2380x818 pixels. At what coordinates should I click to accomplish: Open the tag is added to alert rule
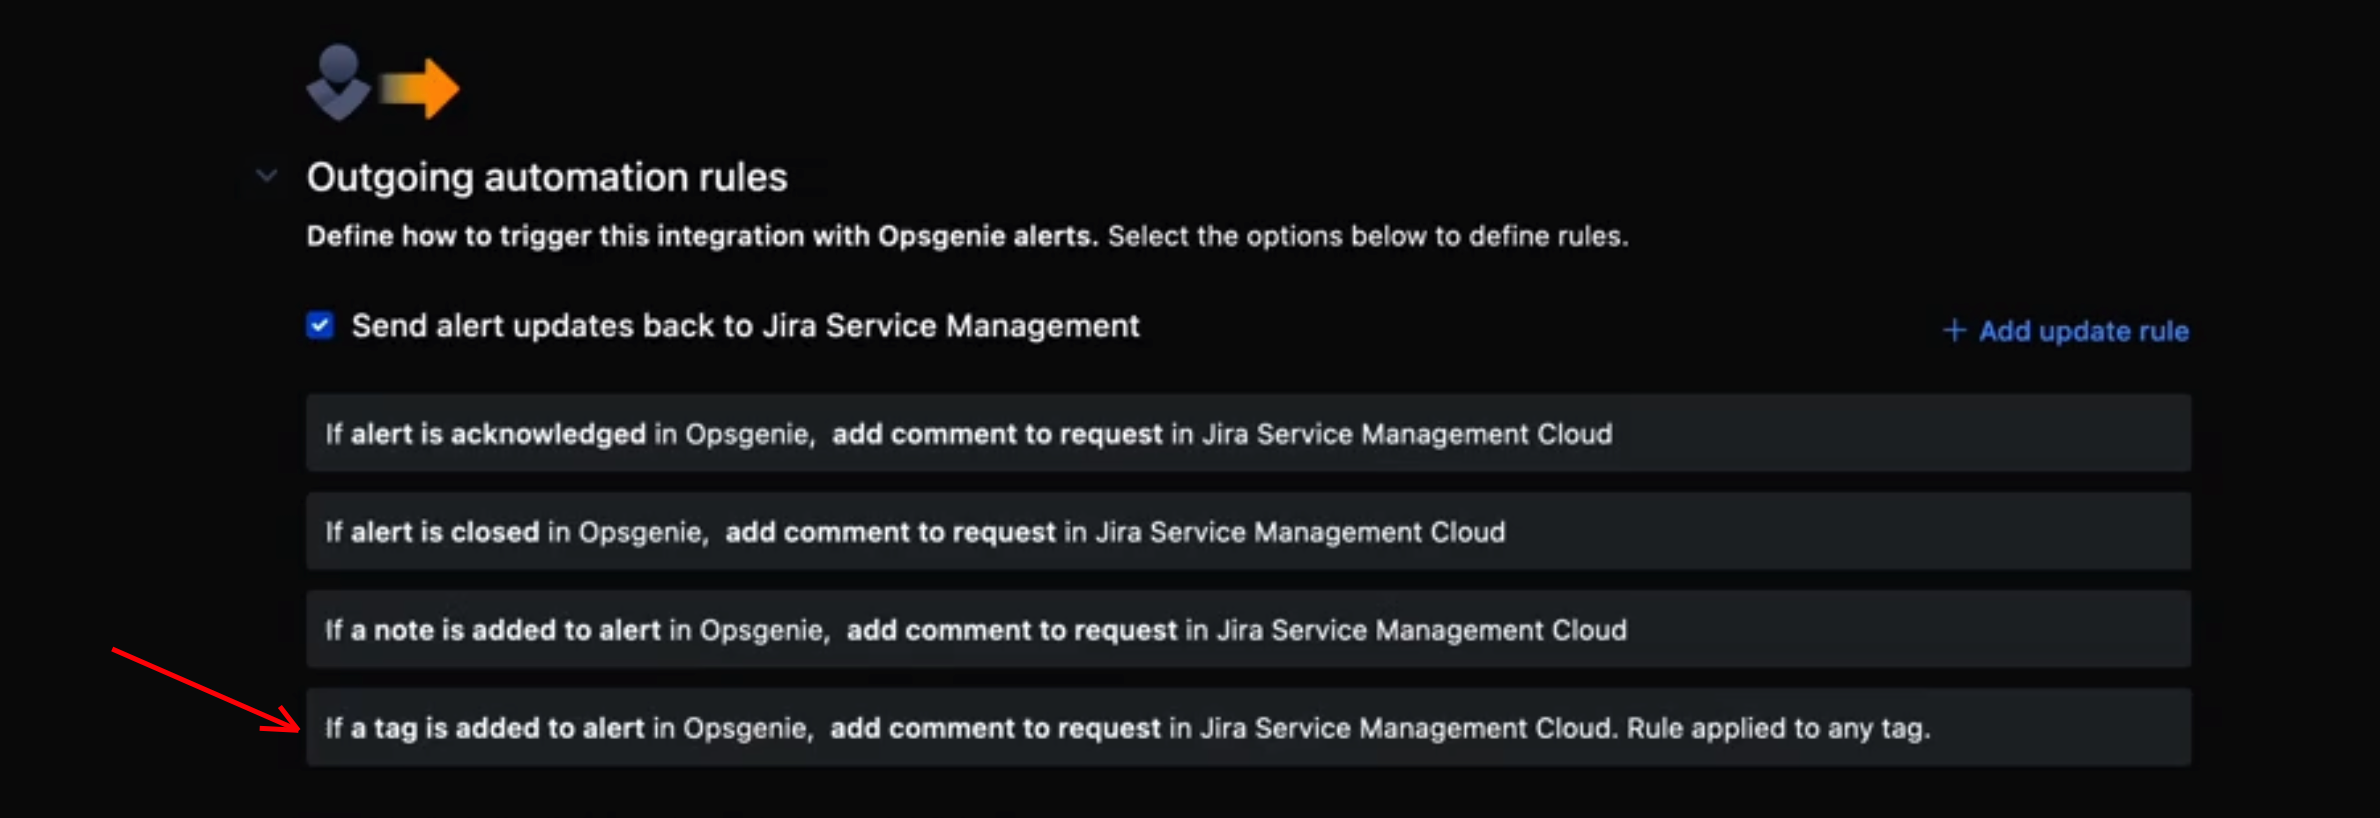pyautogui.click(x=1248, y=727)
